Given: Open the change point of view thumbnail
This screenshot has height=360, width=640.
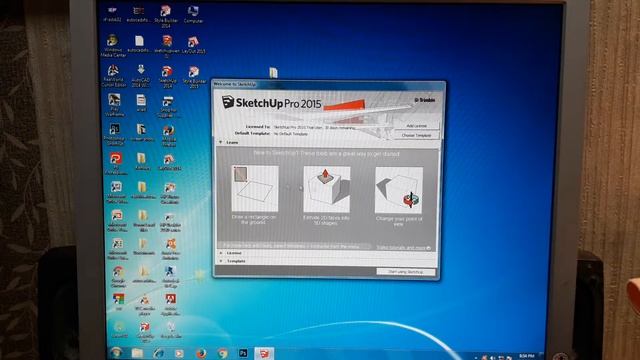Looking at the screenshot, I should click(x=399, y=190).
